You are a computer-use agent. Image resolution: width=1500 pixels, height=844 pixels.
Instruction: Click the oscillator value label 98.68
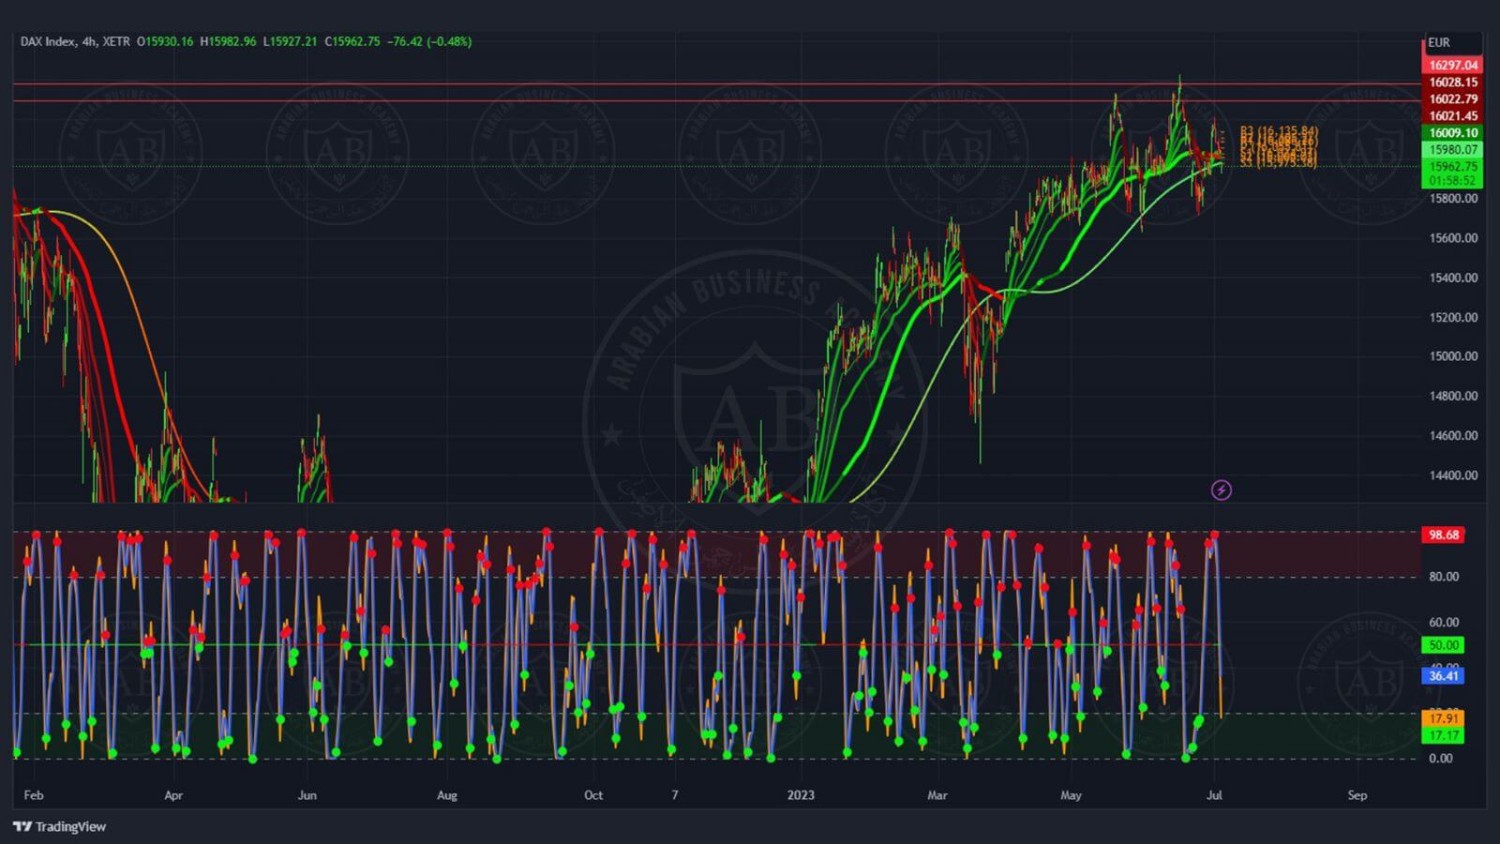pyautogui.click(x=1443, y=535)
